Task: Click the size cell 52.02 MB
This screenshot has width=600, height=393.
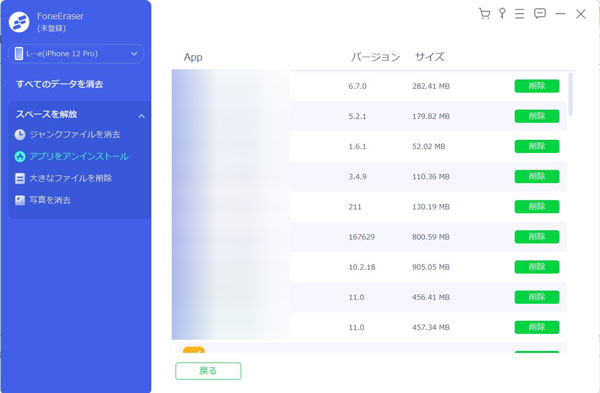Action: (429, 147)
